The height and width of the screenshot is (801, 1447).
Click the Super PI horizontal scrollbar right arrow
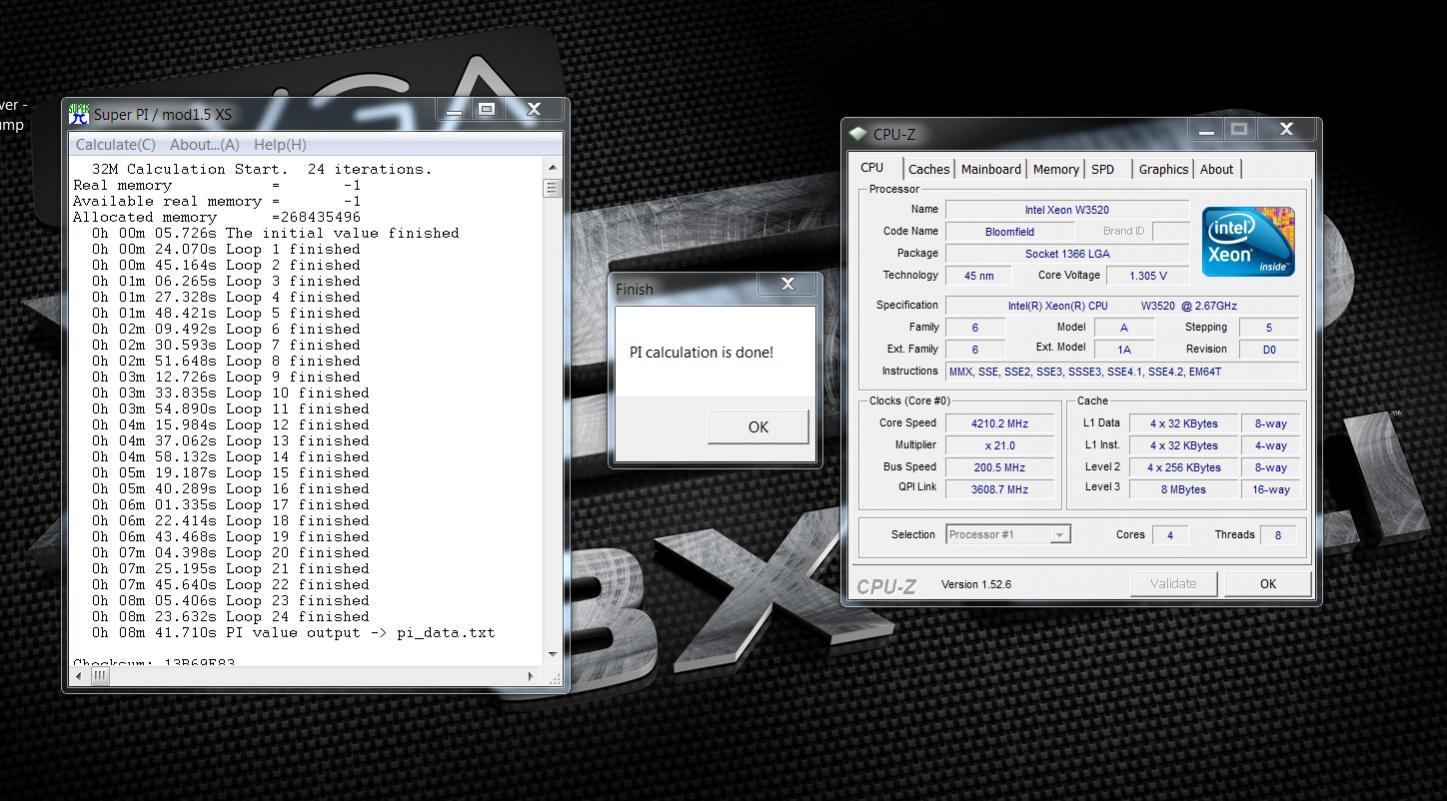[531, 676]
